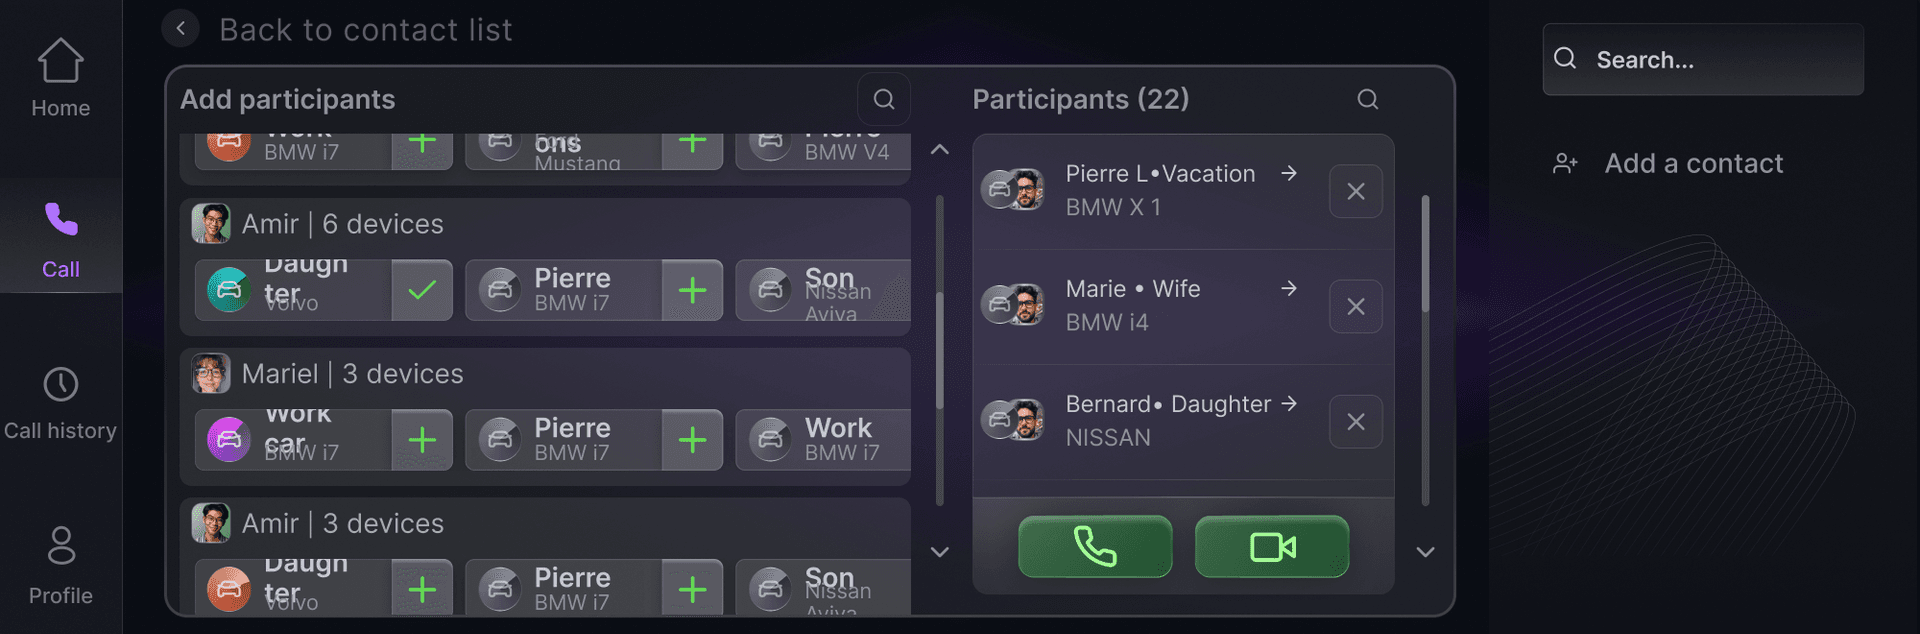
Task: Click the Add a contact icon
Action: click(1565, 164)
